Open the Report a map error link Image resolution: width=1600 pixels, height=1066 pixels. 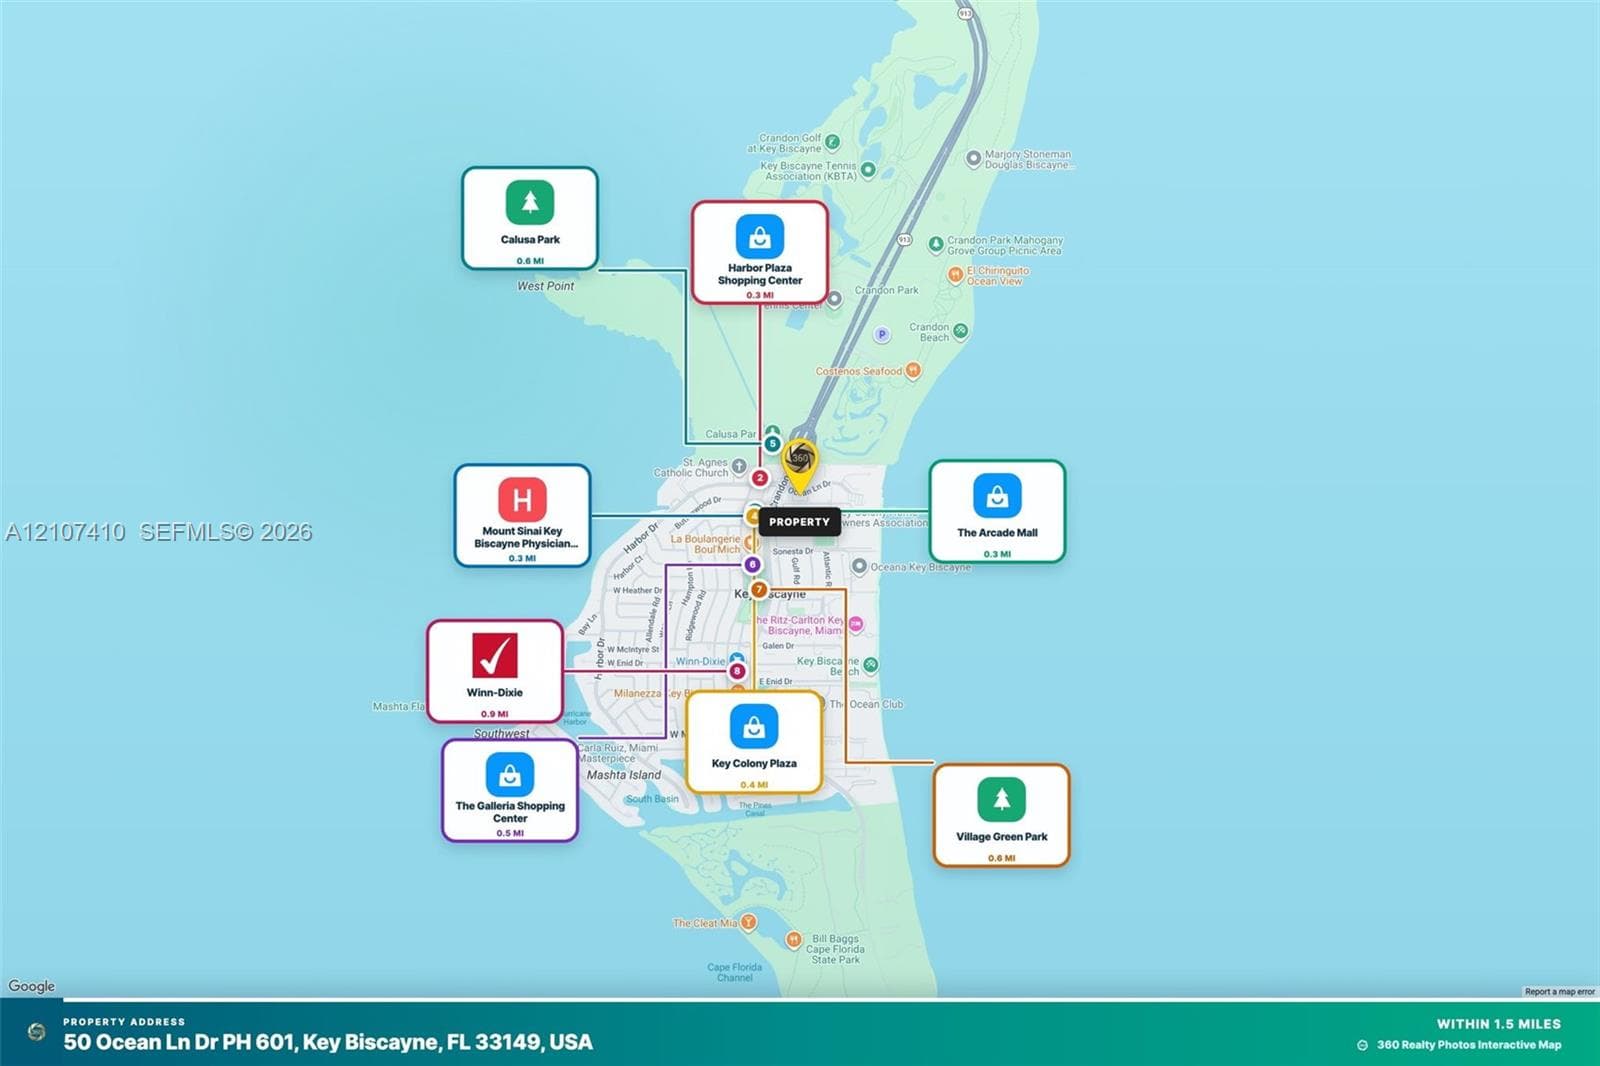pos(1559,992)
